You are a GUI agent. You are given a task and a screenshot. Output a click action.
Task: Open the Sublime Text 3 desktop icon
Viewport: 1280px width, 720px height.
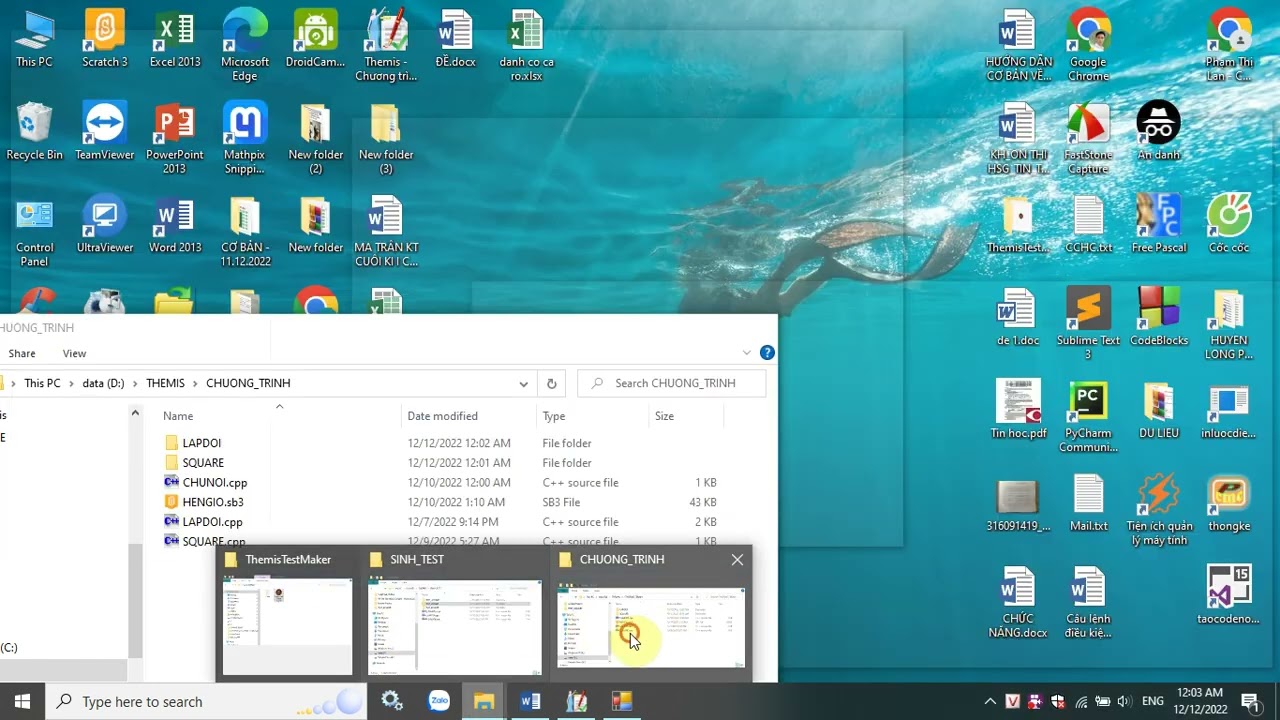coord(1088,324)
